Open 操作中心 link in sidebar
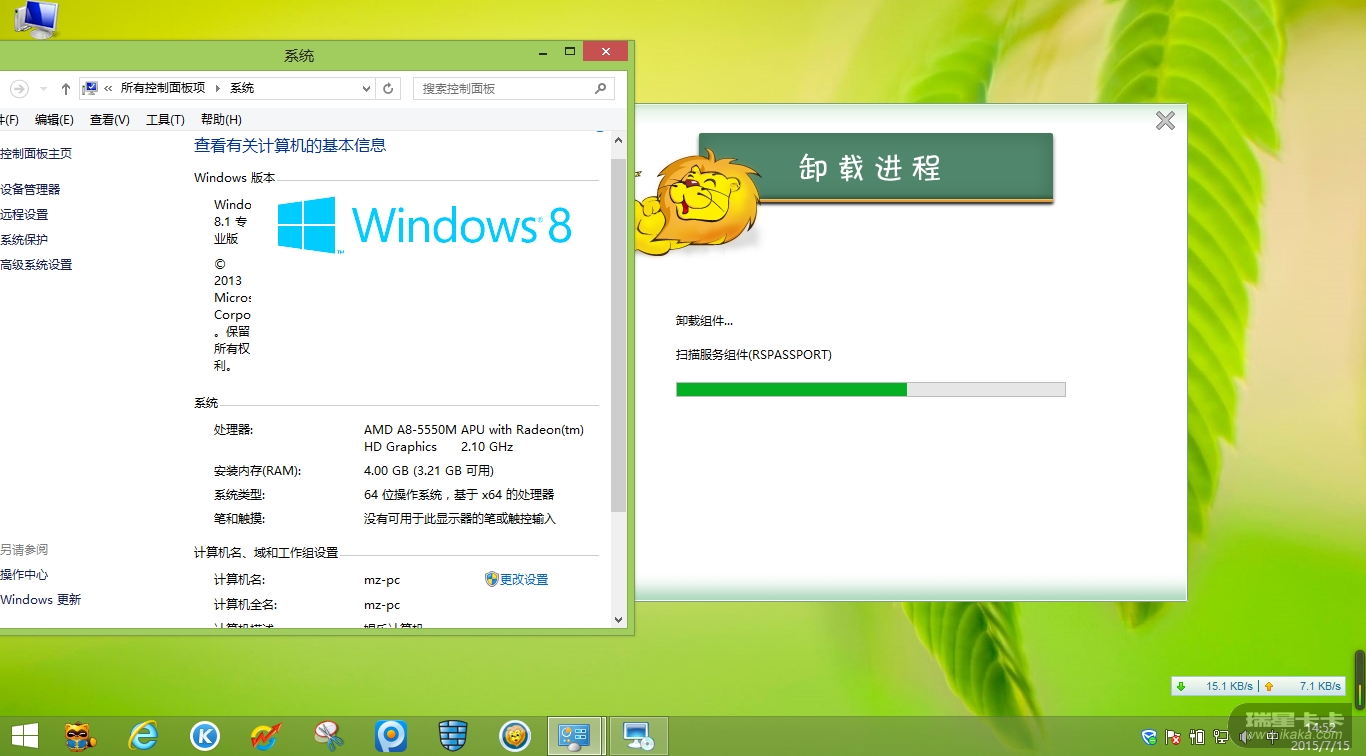This screenshot has width=1366, height=756. [24, 575]
